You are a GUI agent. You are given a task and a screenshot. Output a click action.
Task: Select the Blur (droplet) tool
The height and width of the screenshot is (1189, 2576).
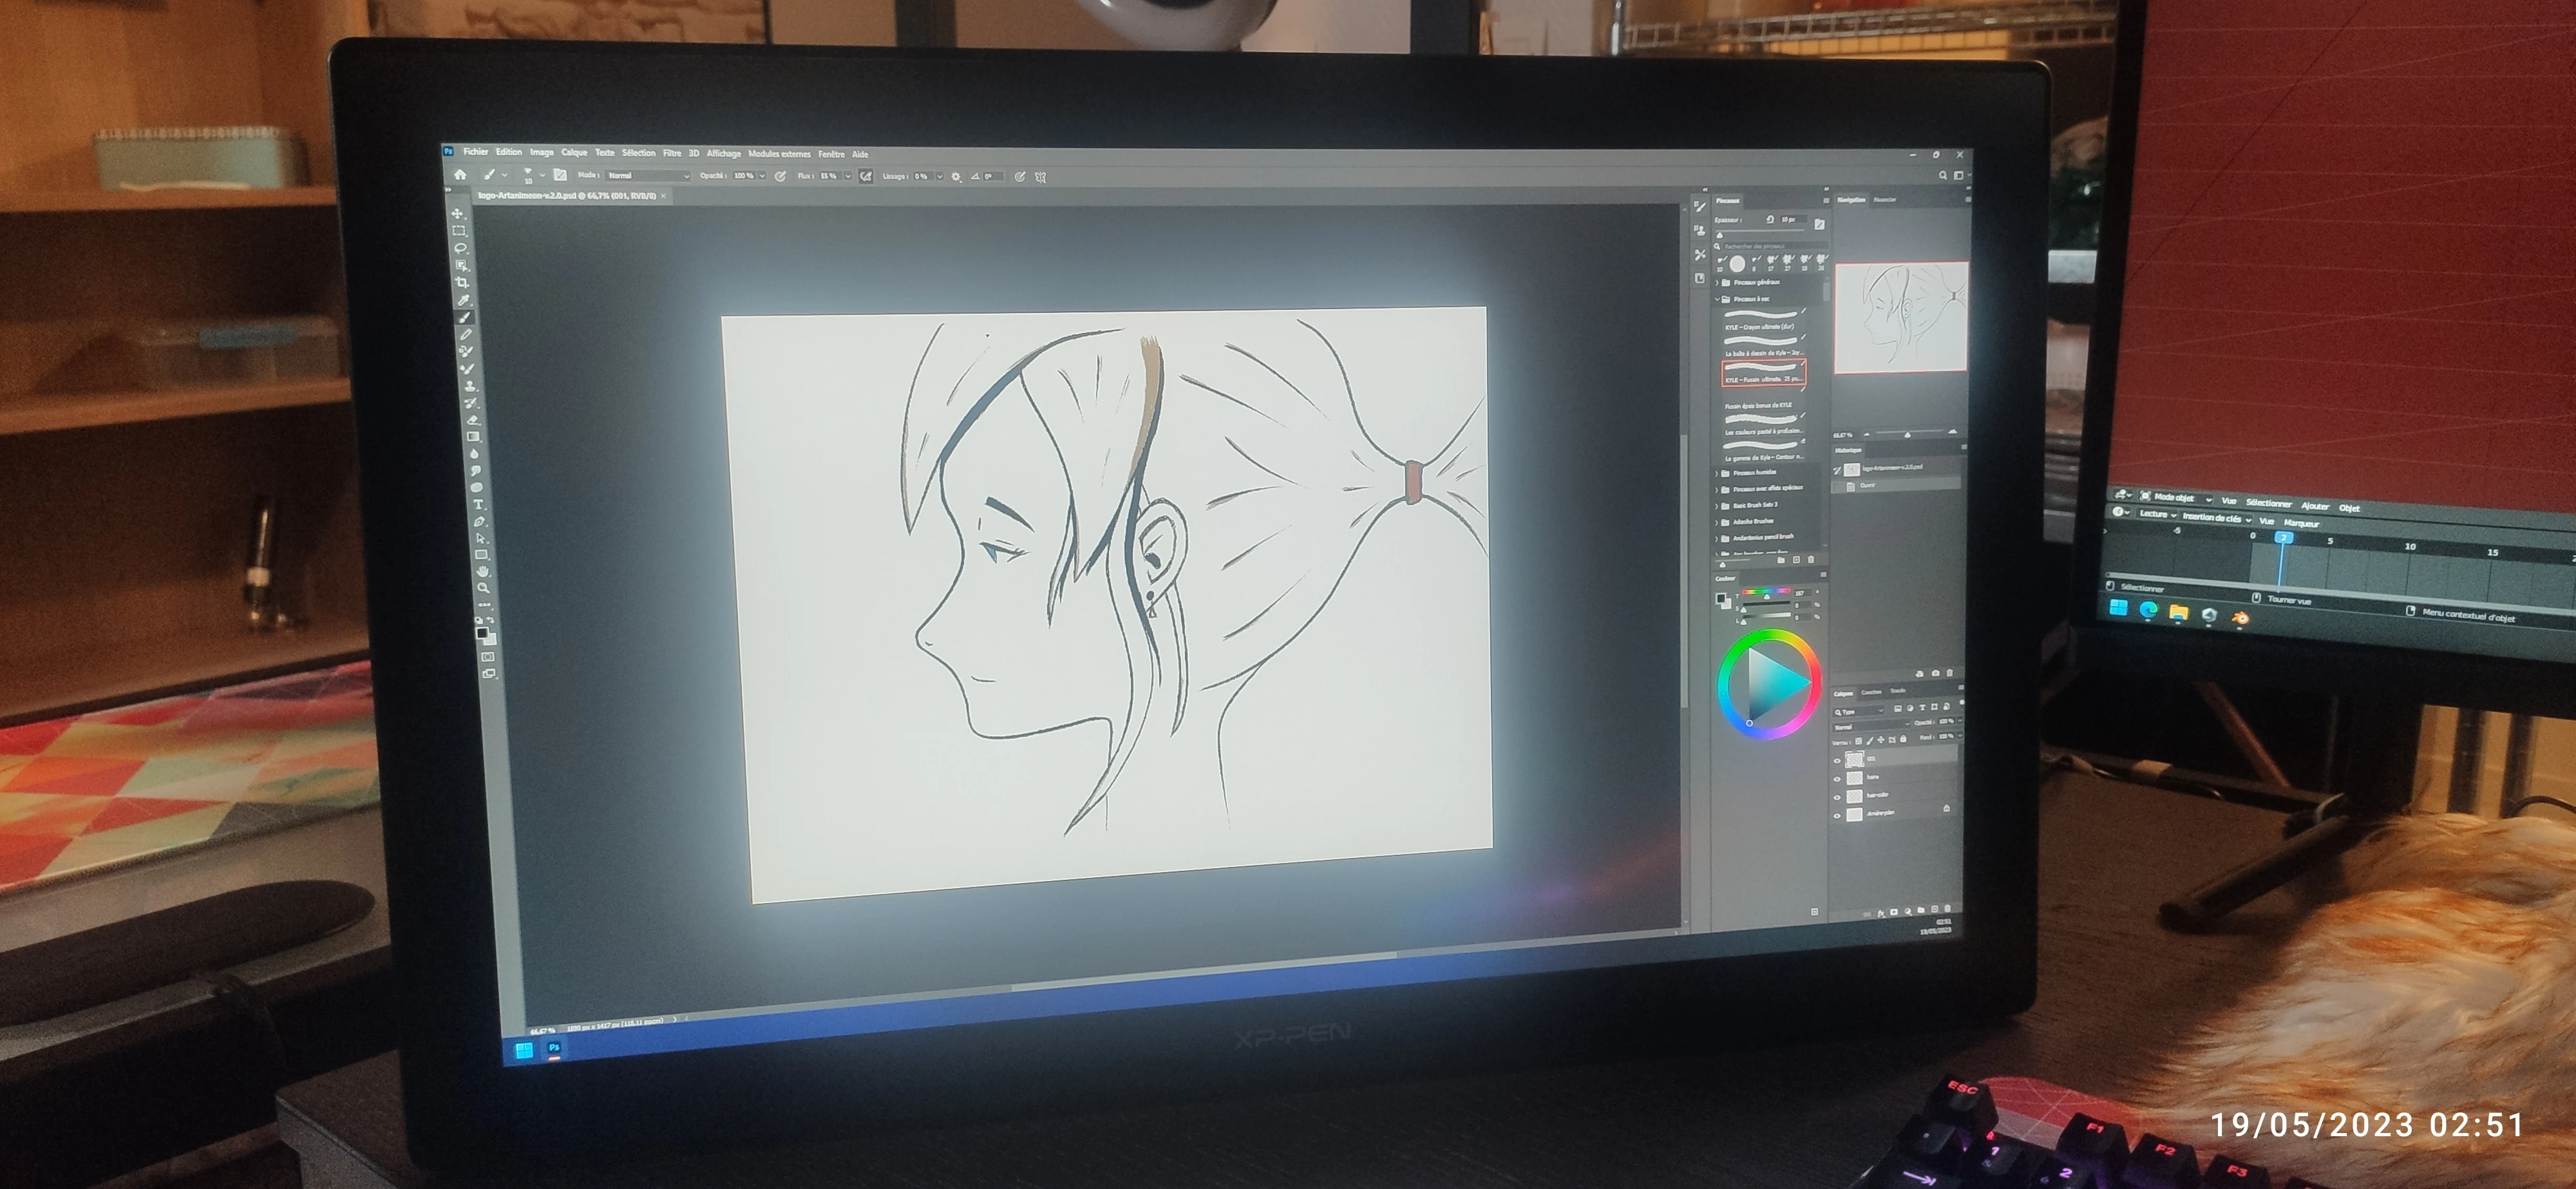[x=474, y=453]
